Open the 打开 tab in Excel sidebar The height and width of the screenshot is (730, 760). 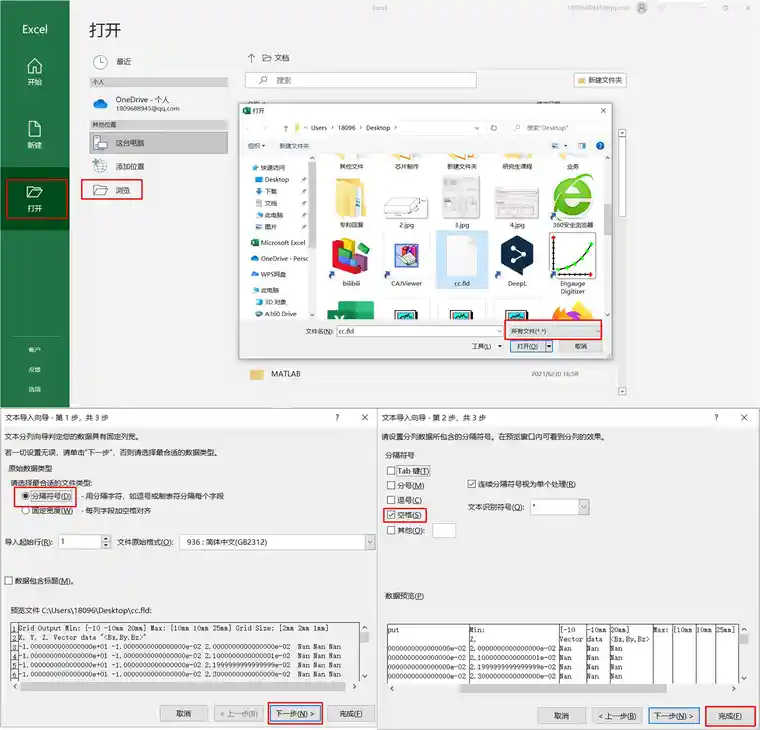coord(35,199)
